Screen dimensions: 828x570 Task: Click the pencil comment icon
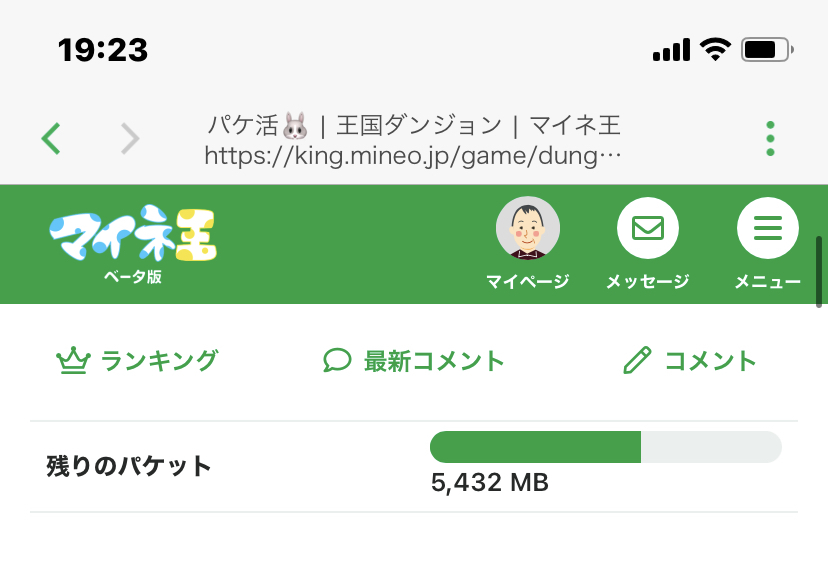tap(637, 361)
